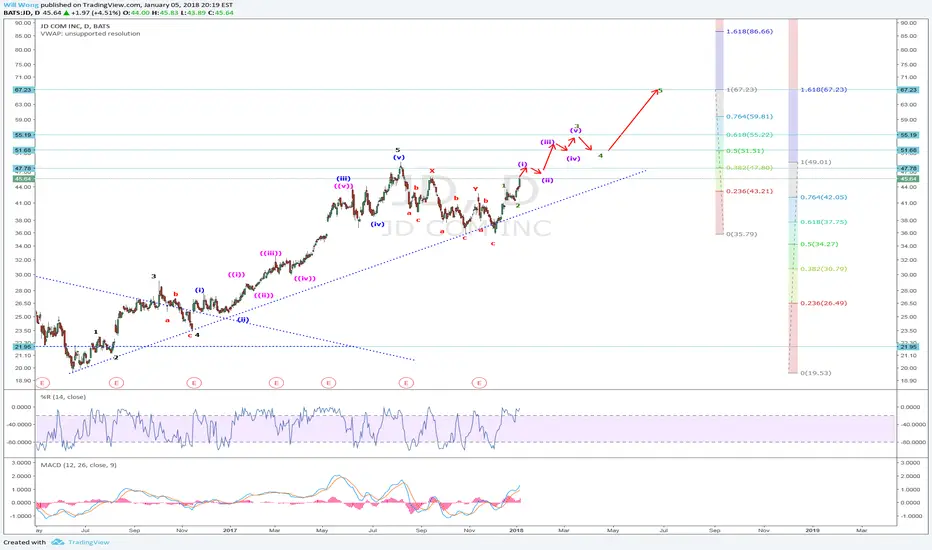
Task: Open the TradingView link at the bottom
Action: point(89,542)
